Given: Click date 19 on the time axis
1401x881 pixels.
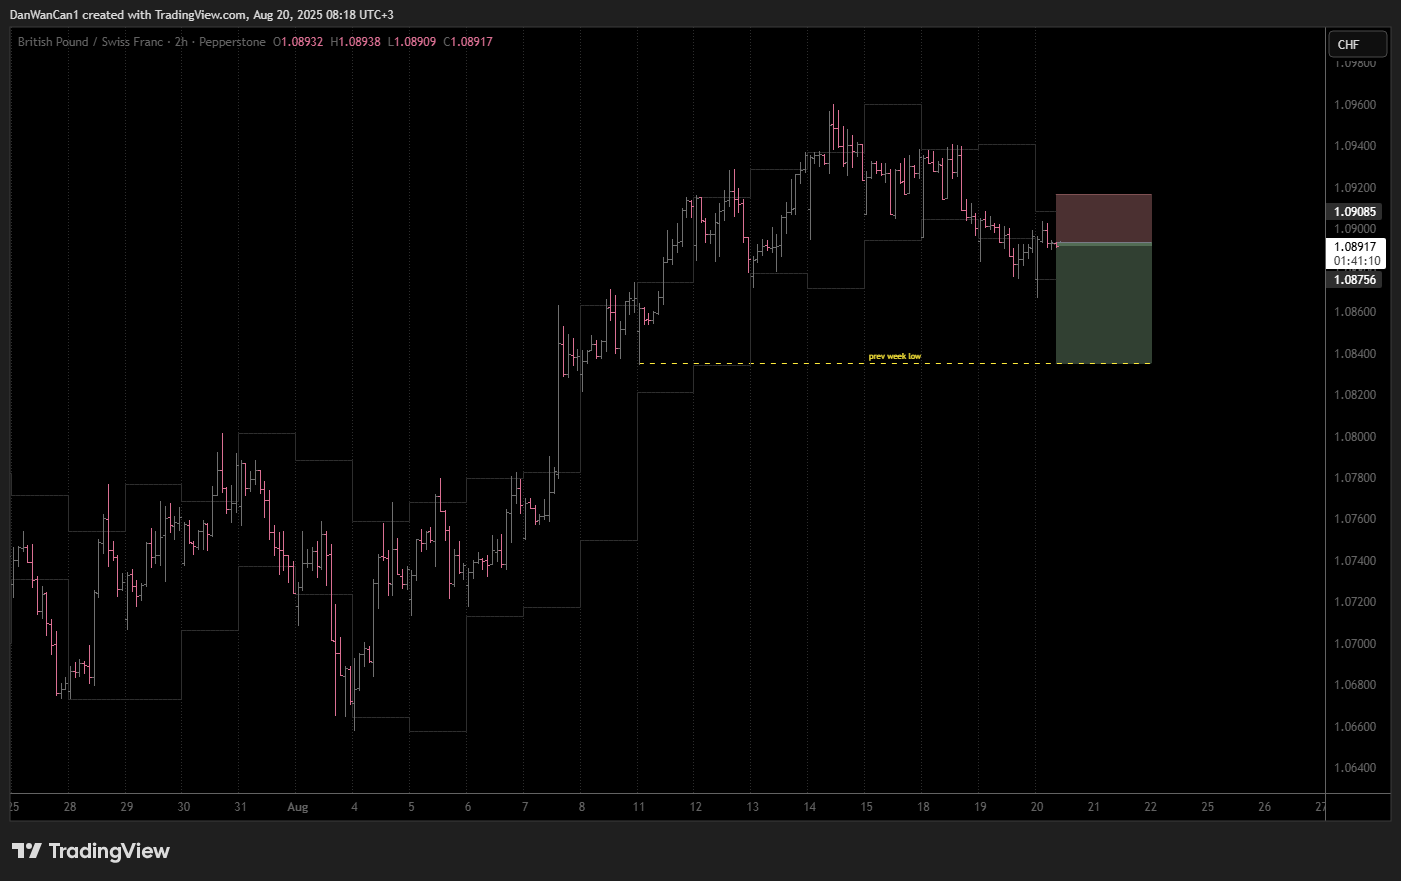Looking at the screenshot, I should tap(981, 807).
